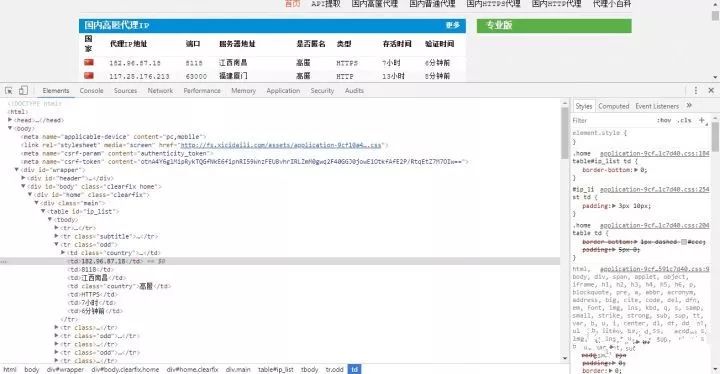Click DOM row ellipsis actions indicator
Viewport: 720px width, 374px height.
pyautogui.click(x=4, y=261)
